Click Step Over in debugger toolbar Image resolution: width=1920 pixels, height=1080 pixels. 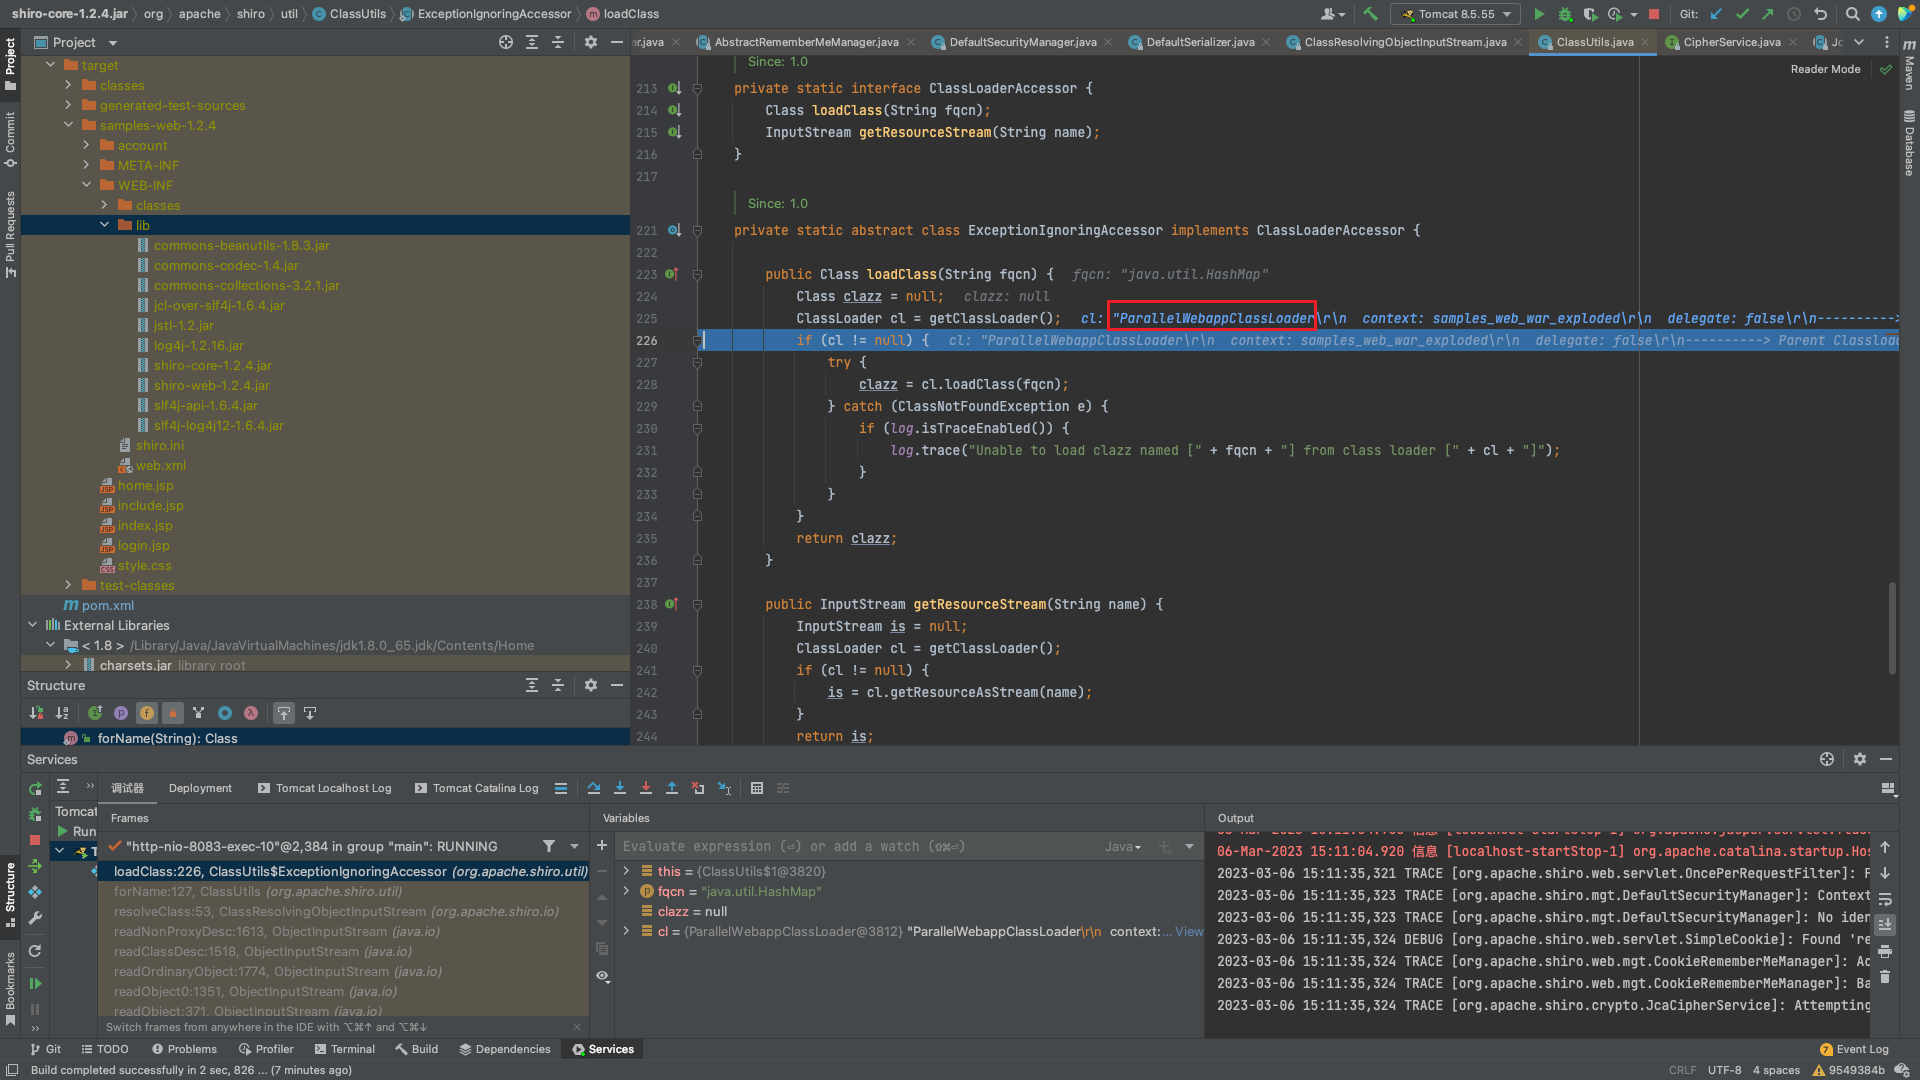(594, 788)
